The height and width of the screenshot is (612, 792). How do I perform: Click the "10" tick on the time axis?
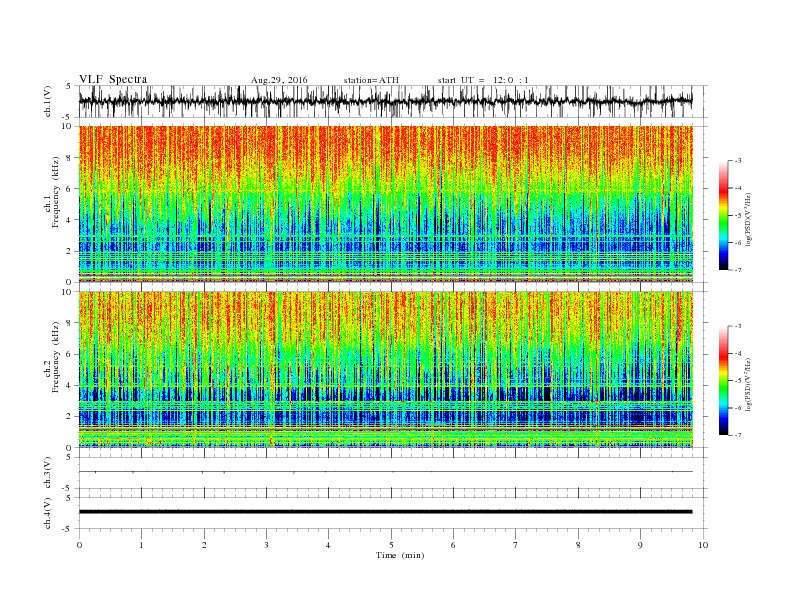pos(703,545)
